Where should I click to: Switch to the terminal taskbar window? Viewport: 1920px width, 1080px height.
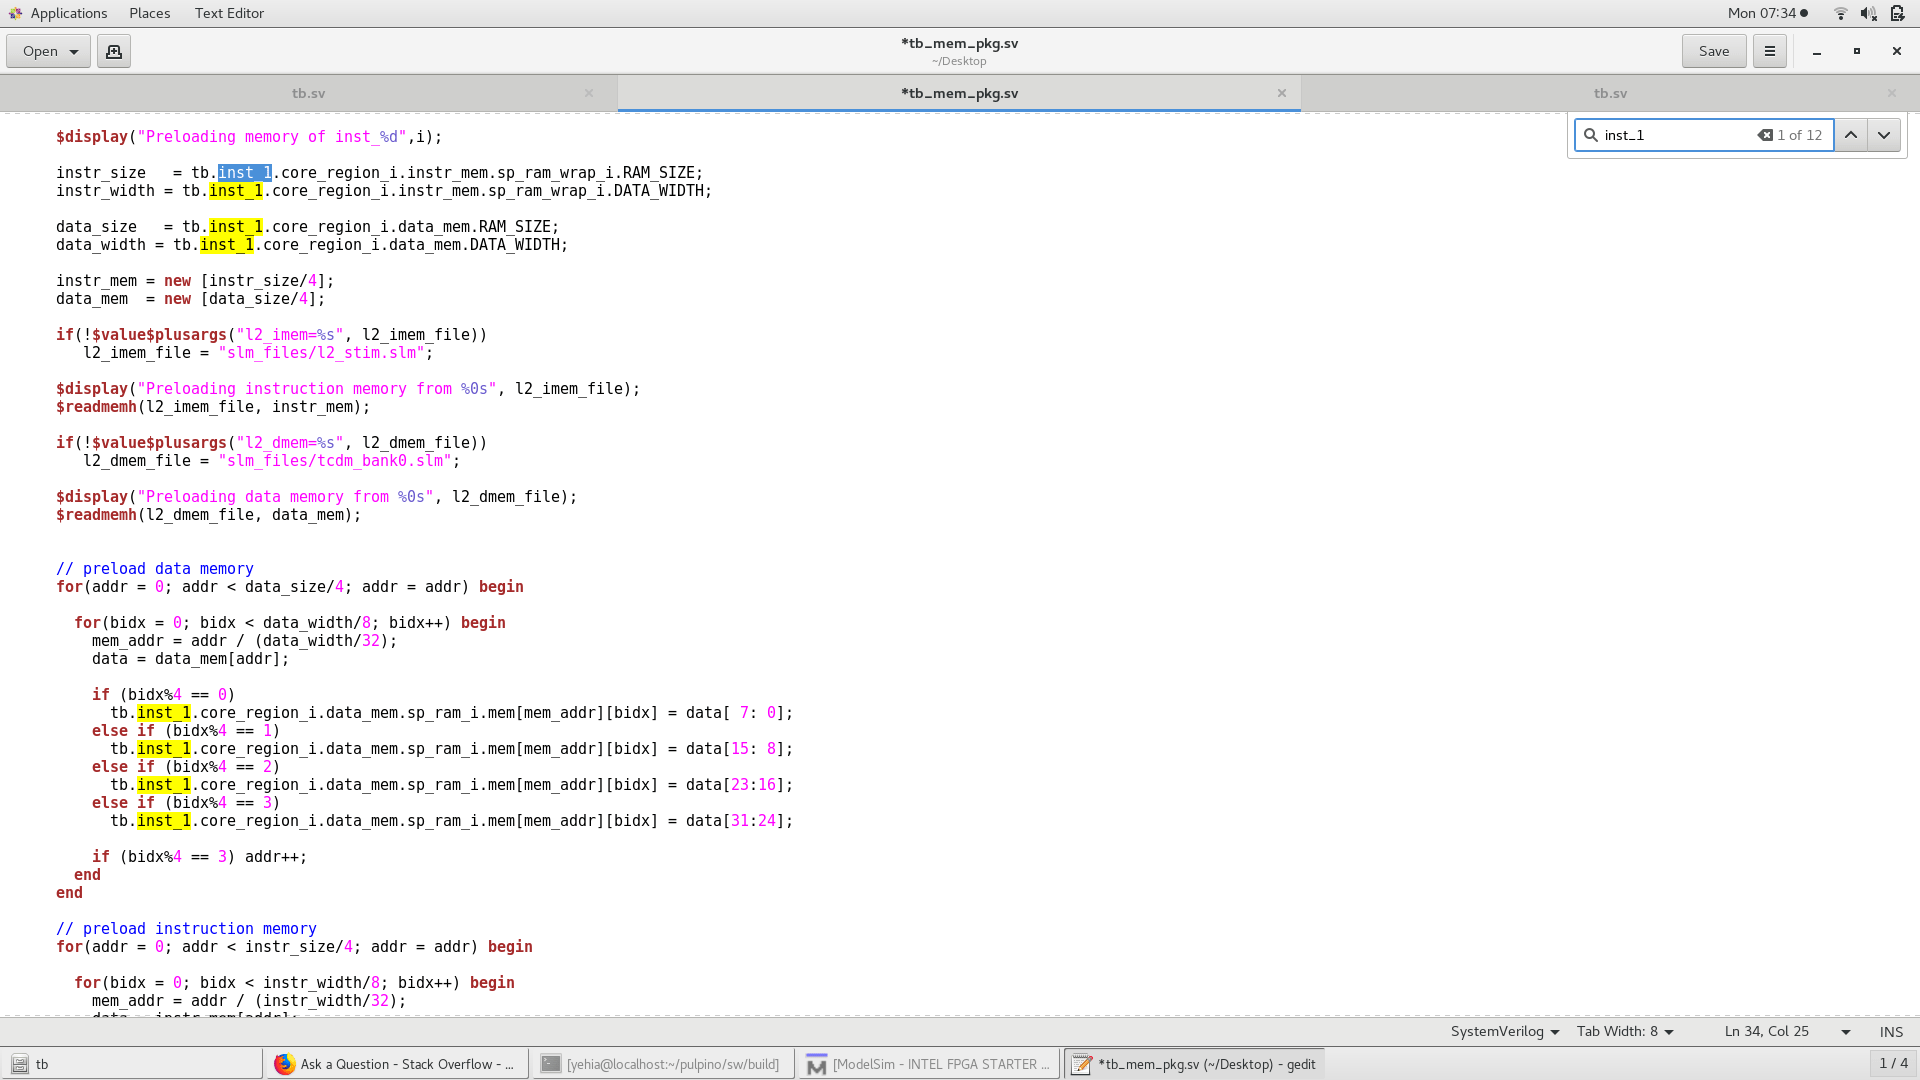tap(663, 1064)
